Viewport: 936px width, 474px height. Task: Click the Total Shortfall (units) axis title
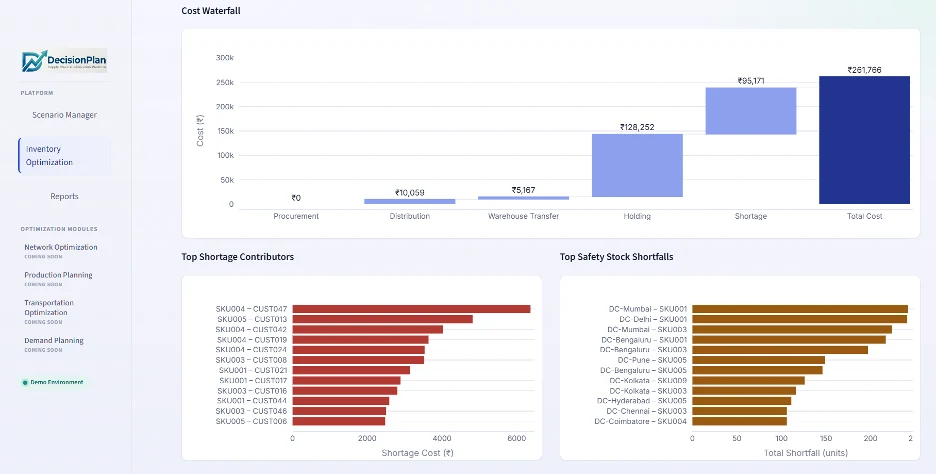click(x=806, y=453)
